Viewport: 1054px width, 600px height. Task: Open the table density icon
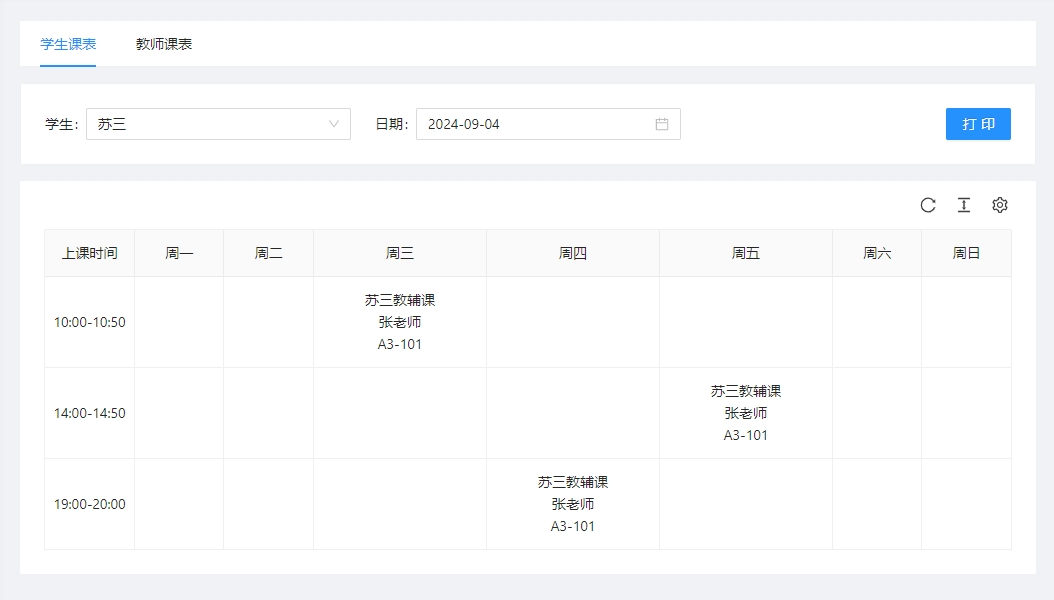pos(964,205)
